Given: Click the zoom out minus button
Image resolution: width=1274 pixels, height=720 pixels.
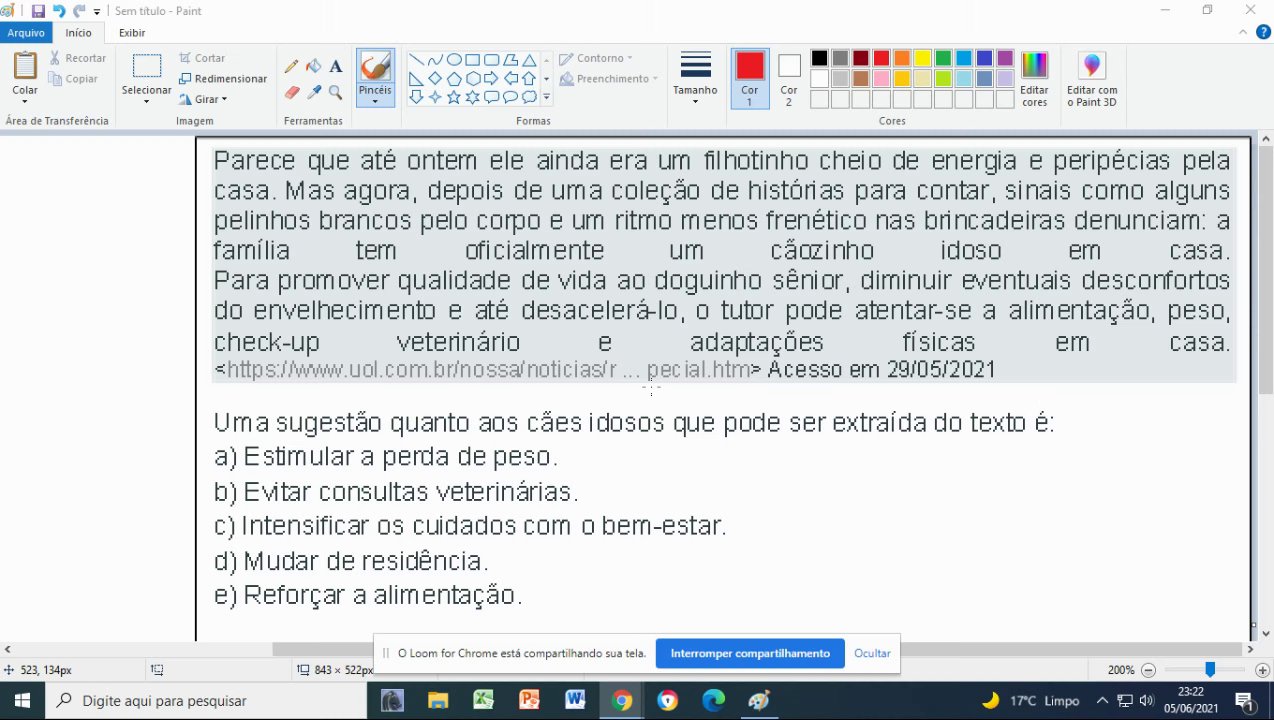Looking at the screenshot, I should click(x=1148, y=670).
